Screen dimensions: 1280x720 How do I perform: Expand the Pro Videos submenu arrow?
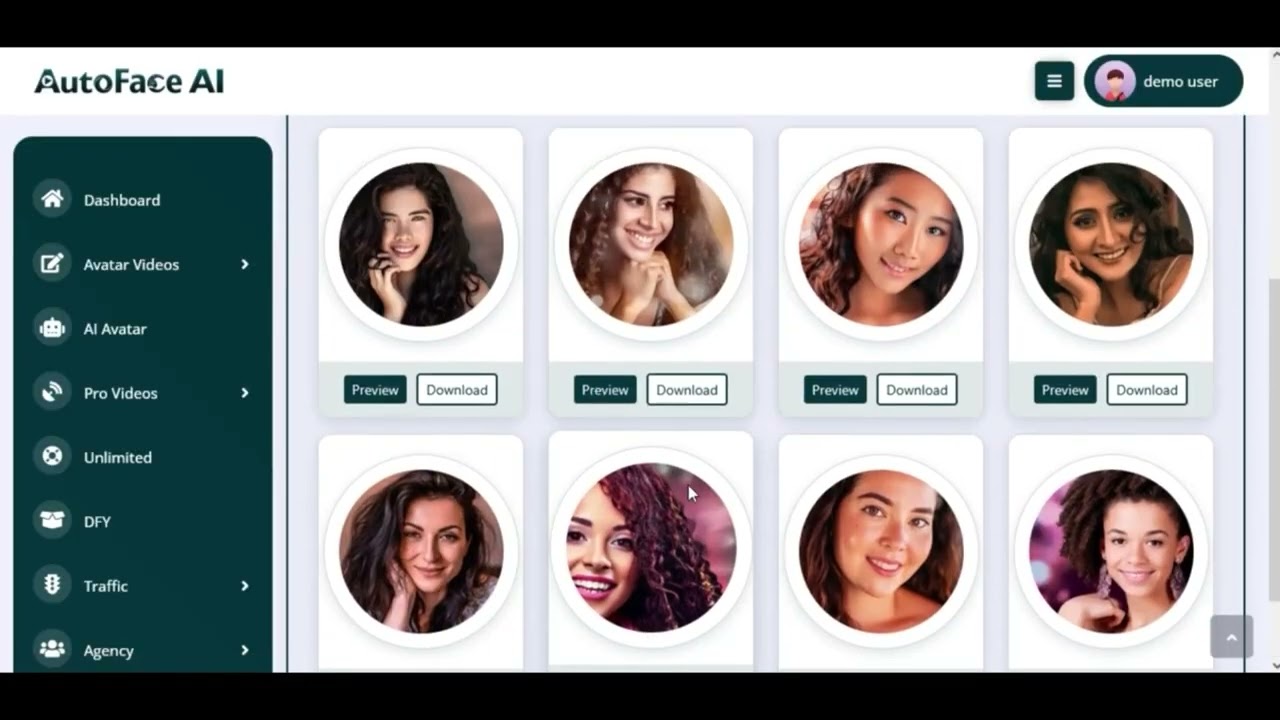(x=244, y=393)
